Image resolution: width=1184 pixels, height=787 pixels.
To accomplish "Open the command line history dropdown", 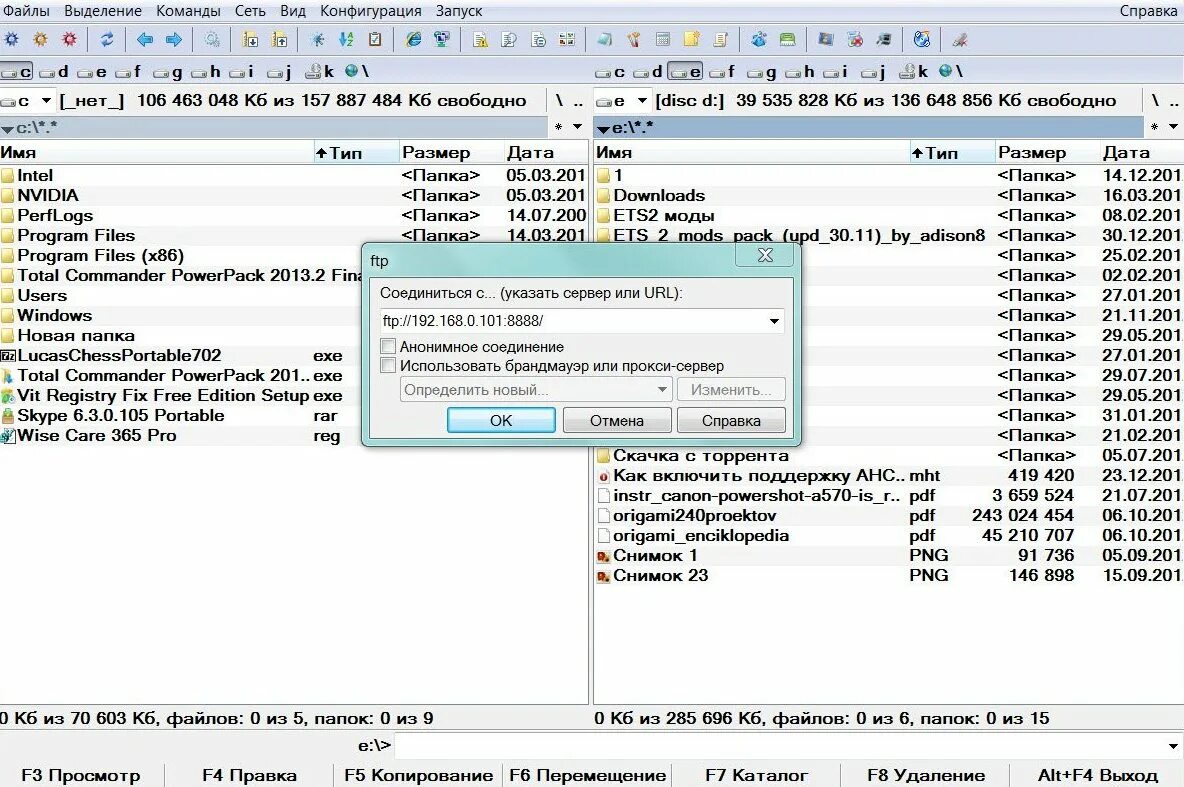I will click(x=1173, y=747).
